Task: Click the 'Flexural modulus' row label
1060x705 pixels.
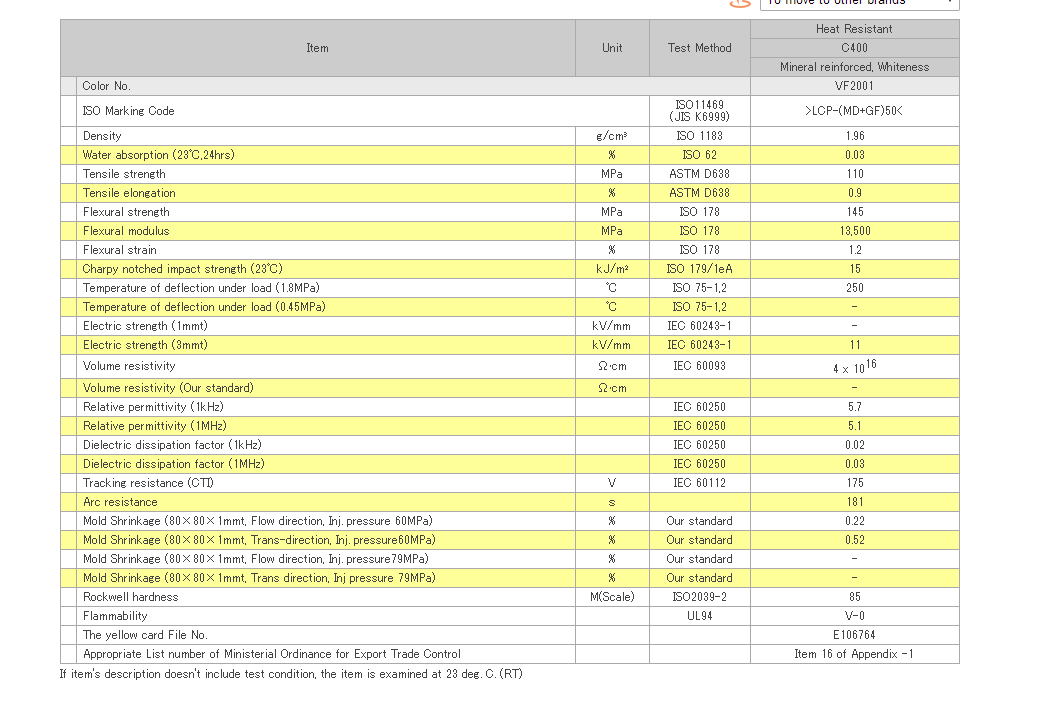Action: [126, 230]
